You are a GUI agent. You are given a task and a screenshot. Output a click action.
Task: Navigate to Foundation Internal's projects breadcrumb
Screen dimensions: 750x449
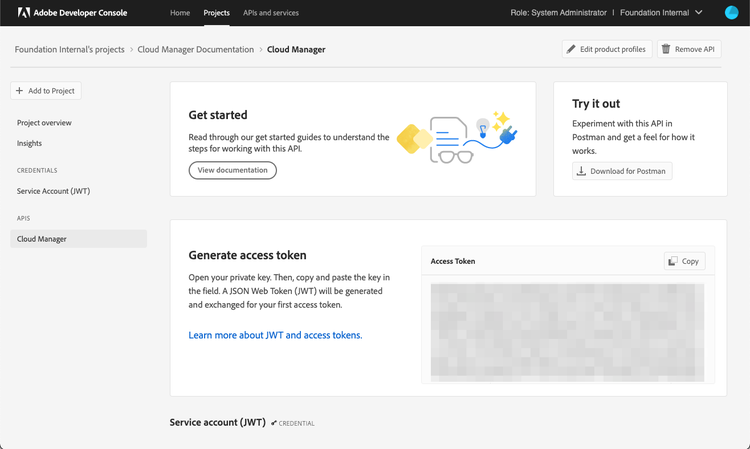pyautogui.click(x=69, y=49)
